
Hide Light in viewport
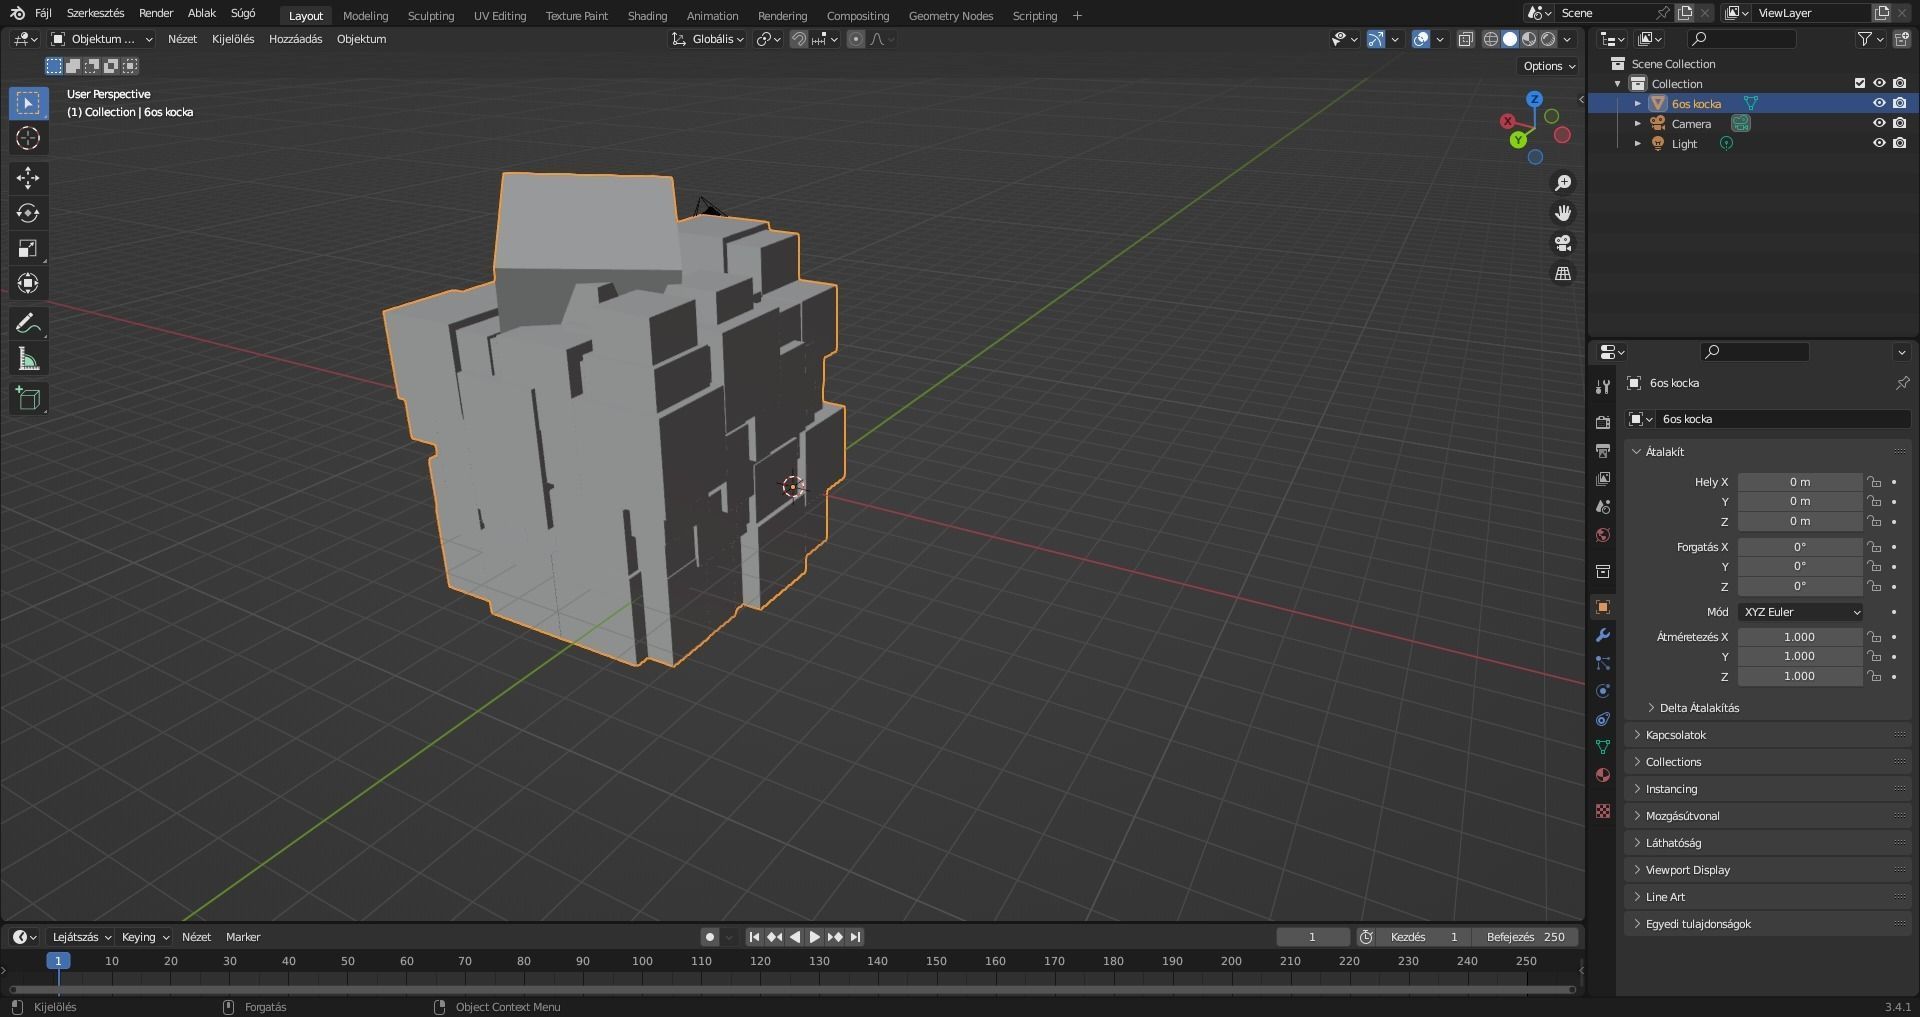click(1879, 143)
